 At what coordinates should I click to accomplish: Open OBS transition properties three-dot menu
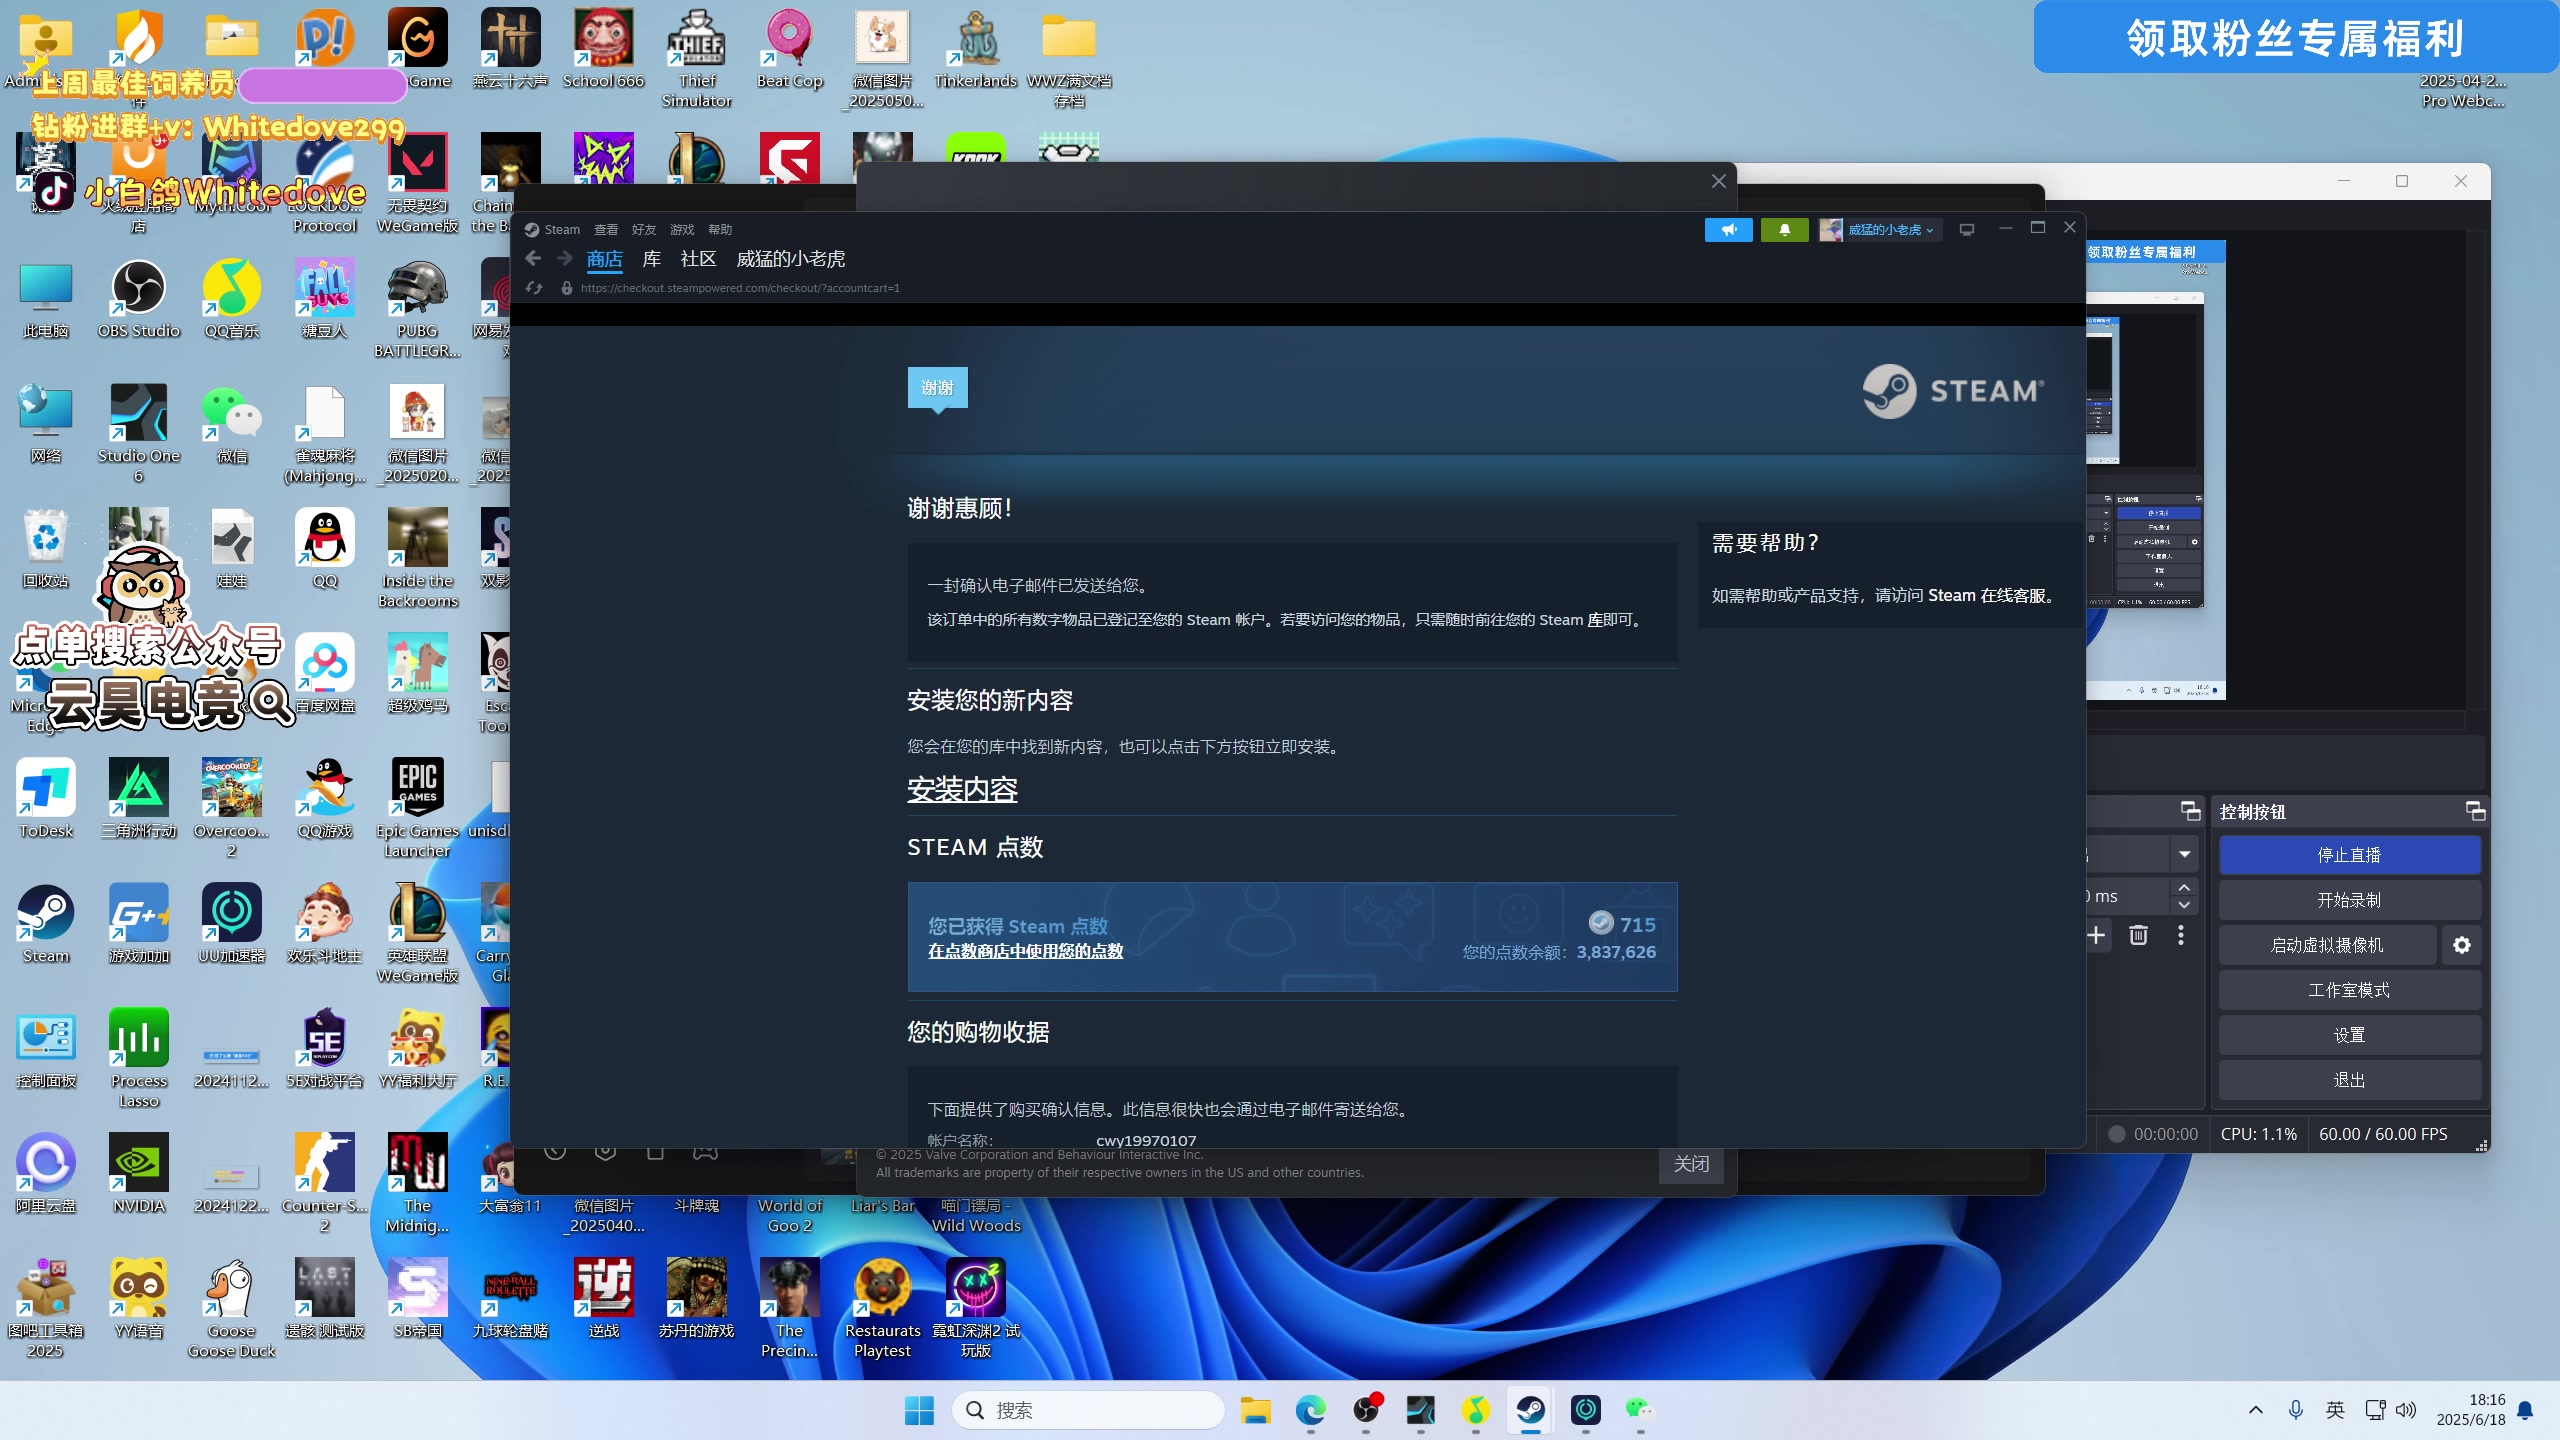coord(2181,936)
